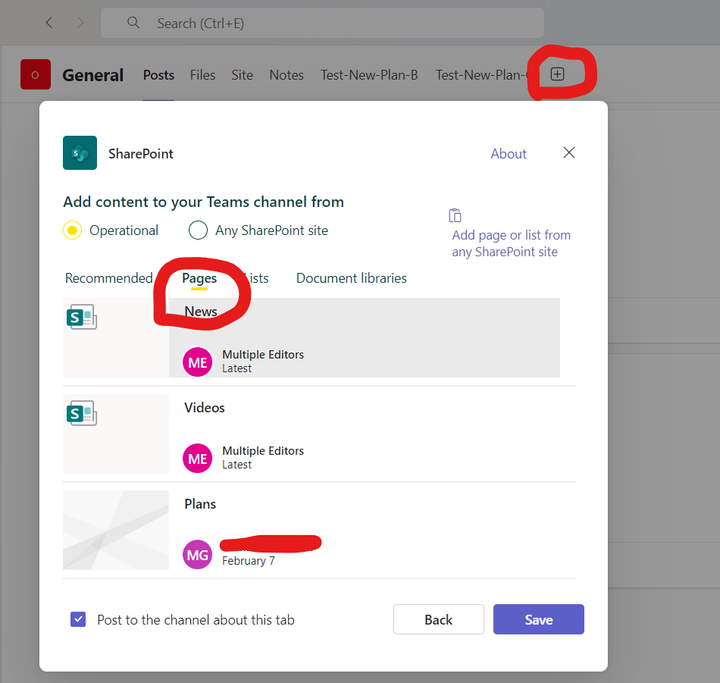Click the red General channel team avatar

[35, 74]
